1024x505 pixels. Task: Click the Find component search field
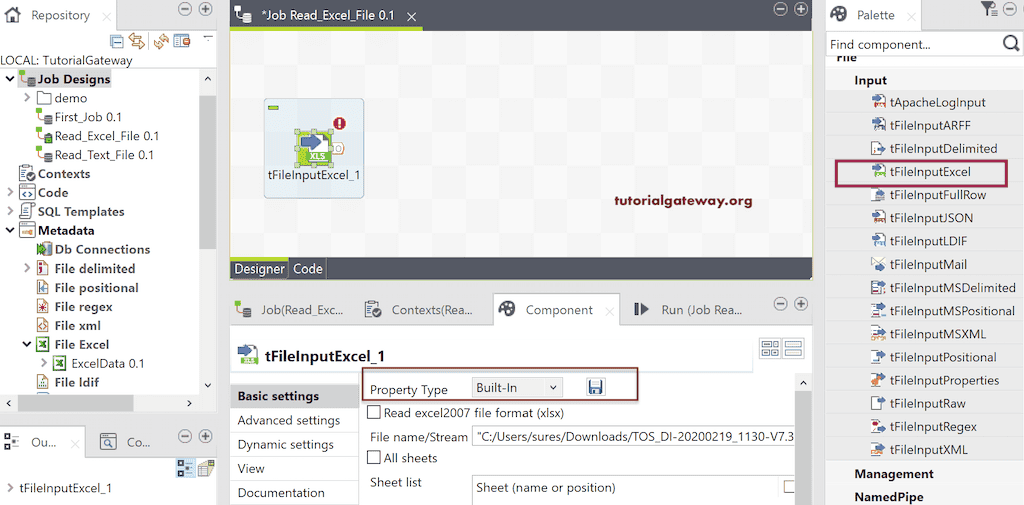[913, 44]
